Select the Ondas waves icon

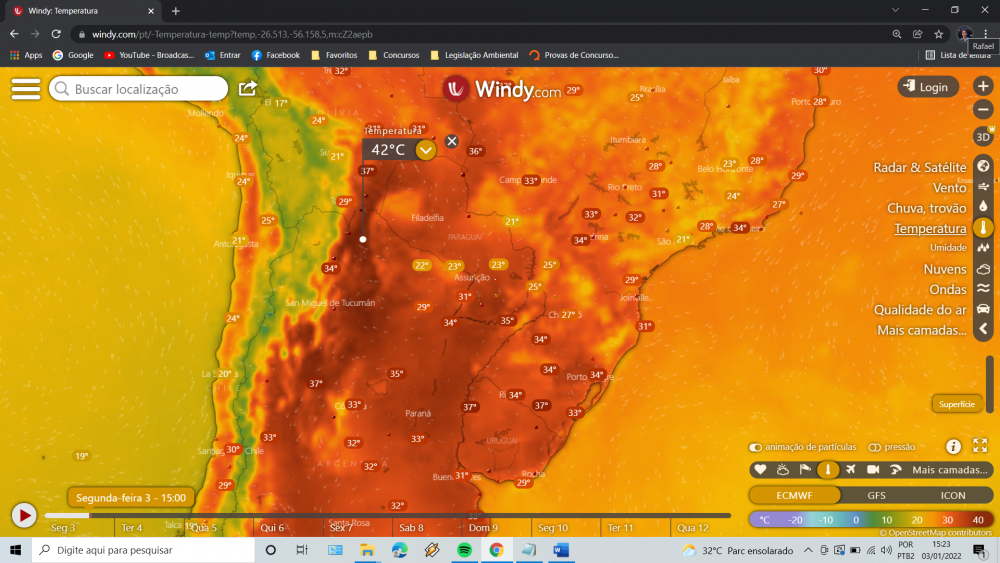tap(983, 289)
